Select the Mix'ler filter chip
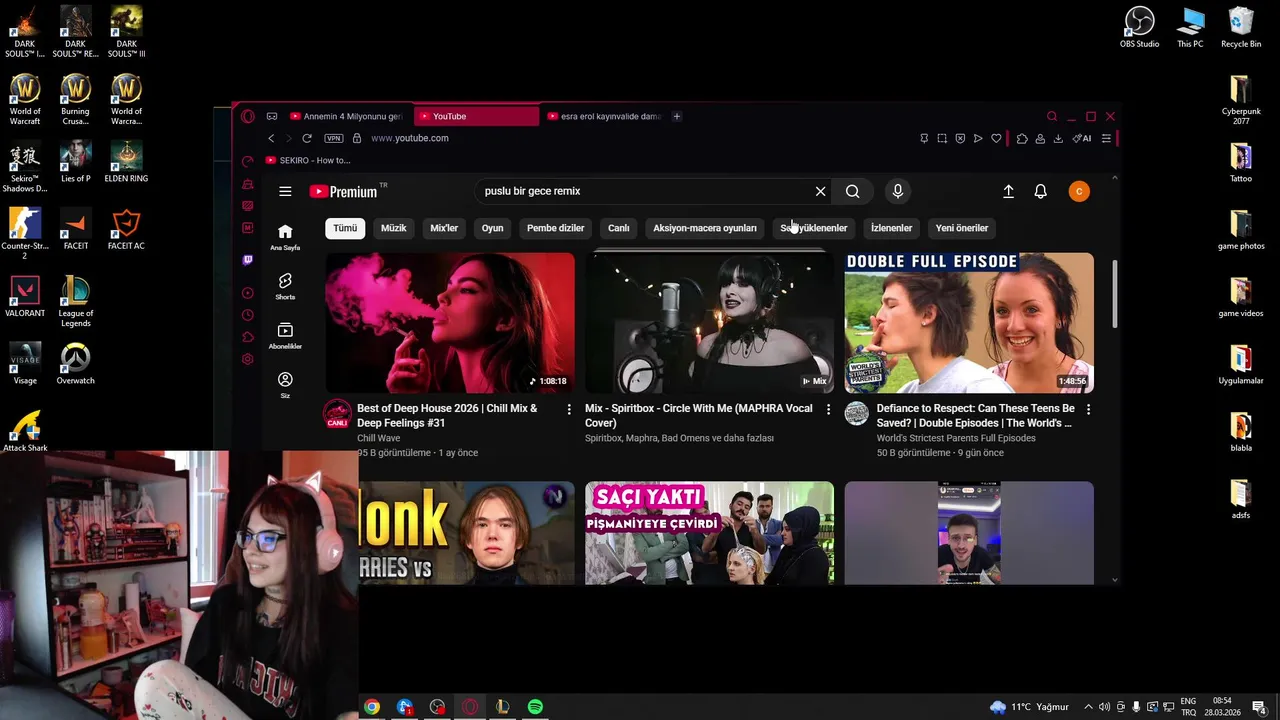1280x720 pixels. point(444,228)
